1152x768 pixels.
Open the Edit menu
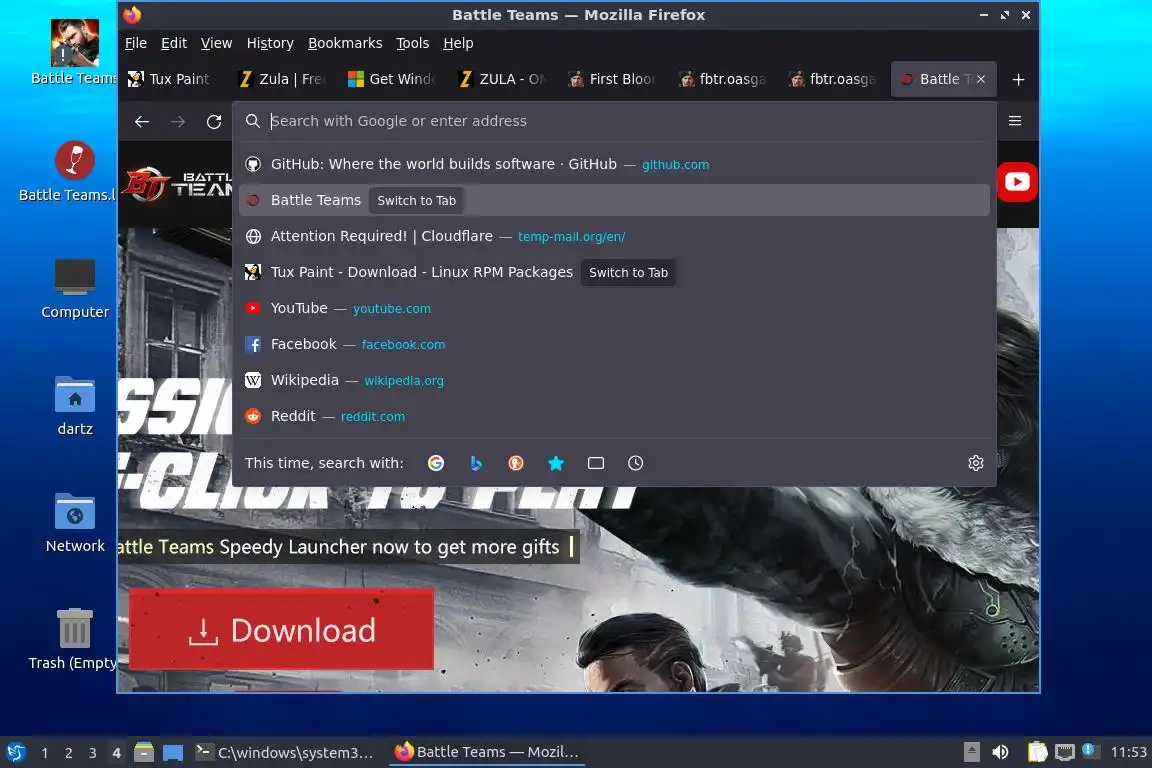[174, 43]
